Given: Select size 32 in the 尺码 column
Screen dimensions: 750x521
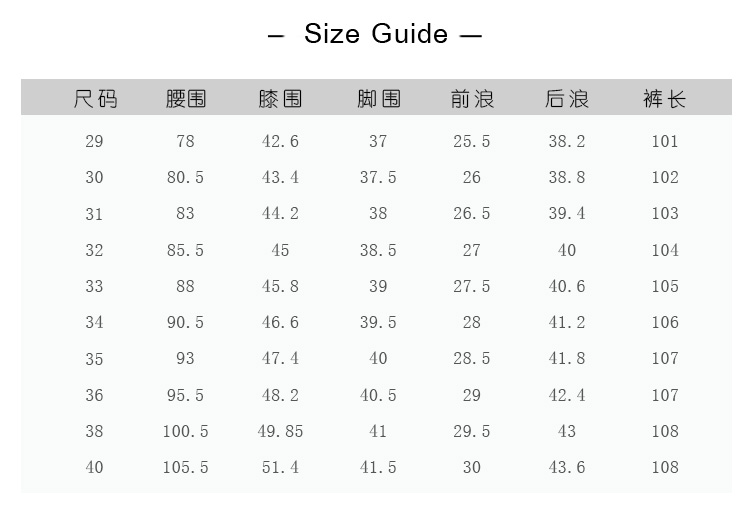Looking at the screenshot, I should coord(94,250).
